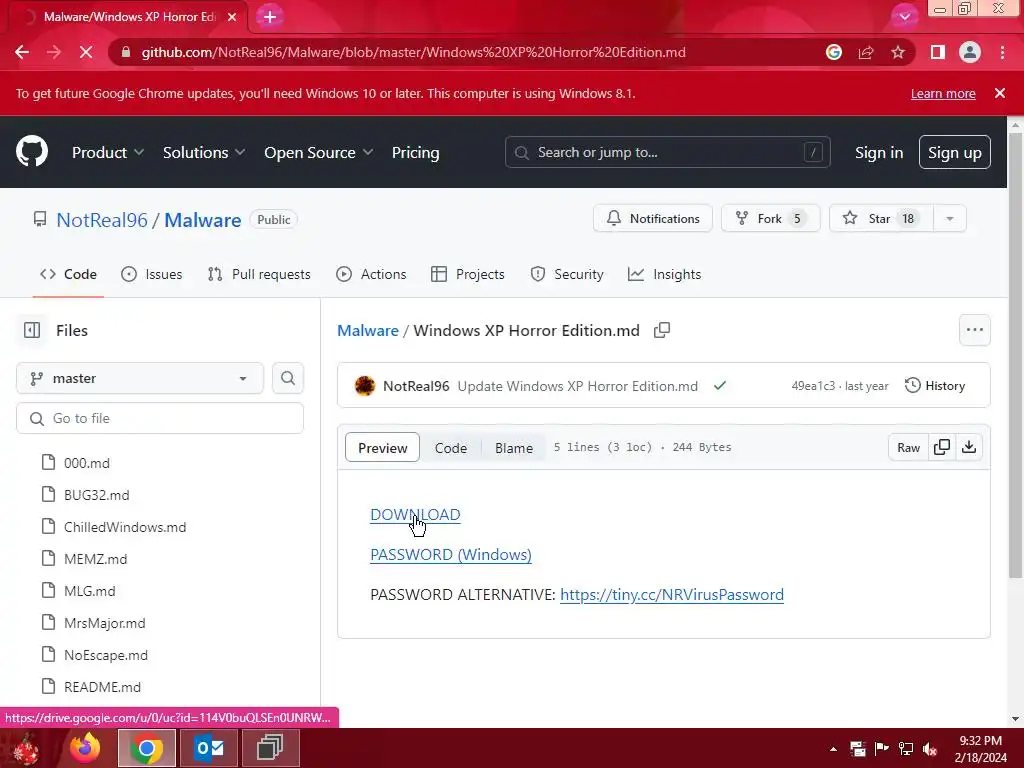The width and height of the screenshot is (1024, 768).
Task: Switch to the Code tab
Action: tap(68, 274)
